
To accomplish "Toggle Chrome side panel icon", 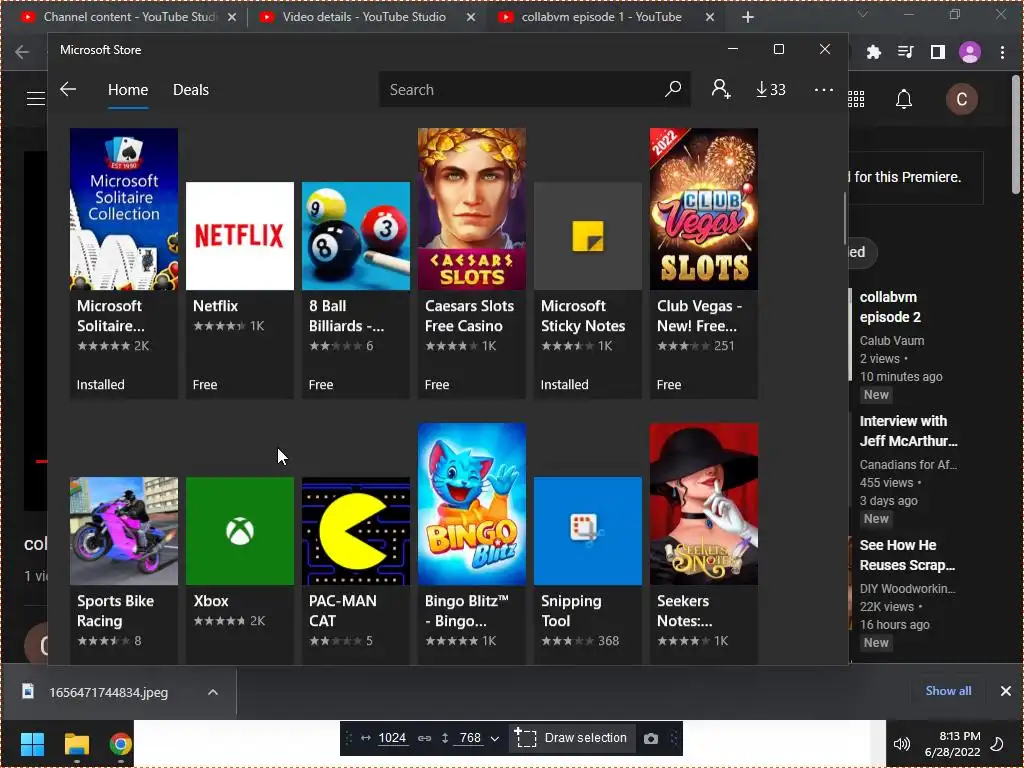I will (938, 52).
